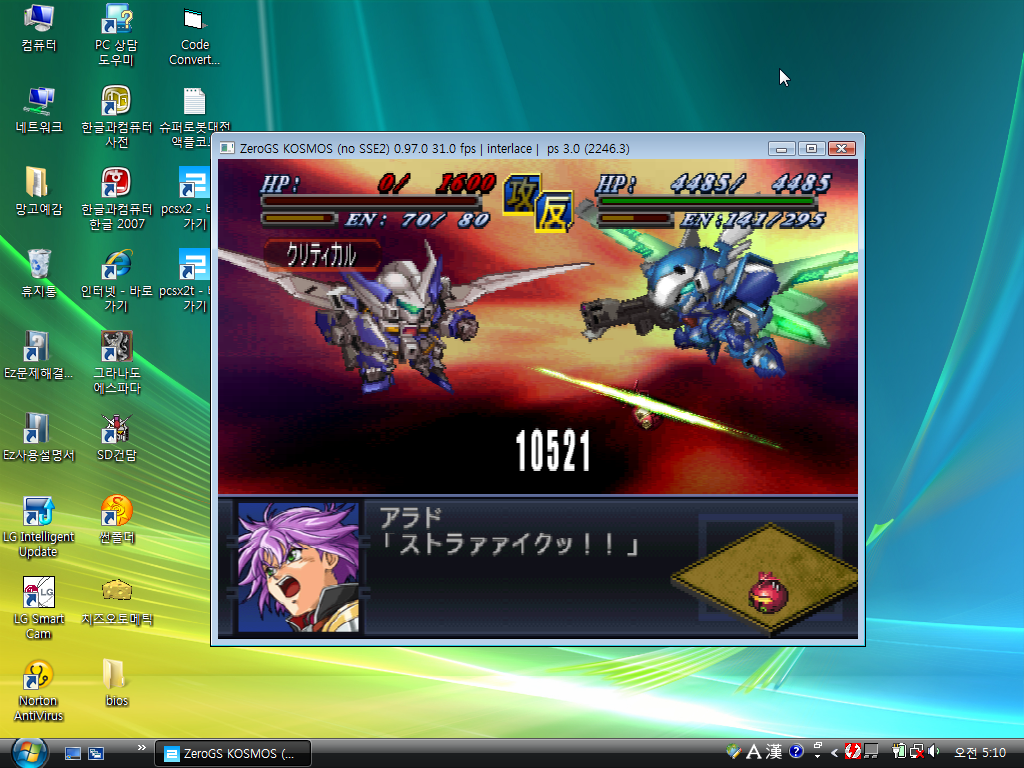Toggle the 漢 Hanja conversion button
The image size is (1024, 768).
774,752
